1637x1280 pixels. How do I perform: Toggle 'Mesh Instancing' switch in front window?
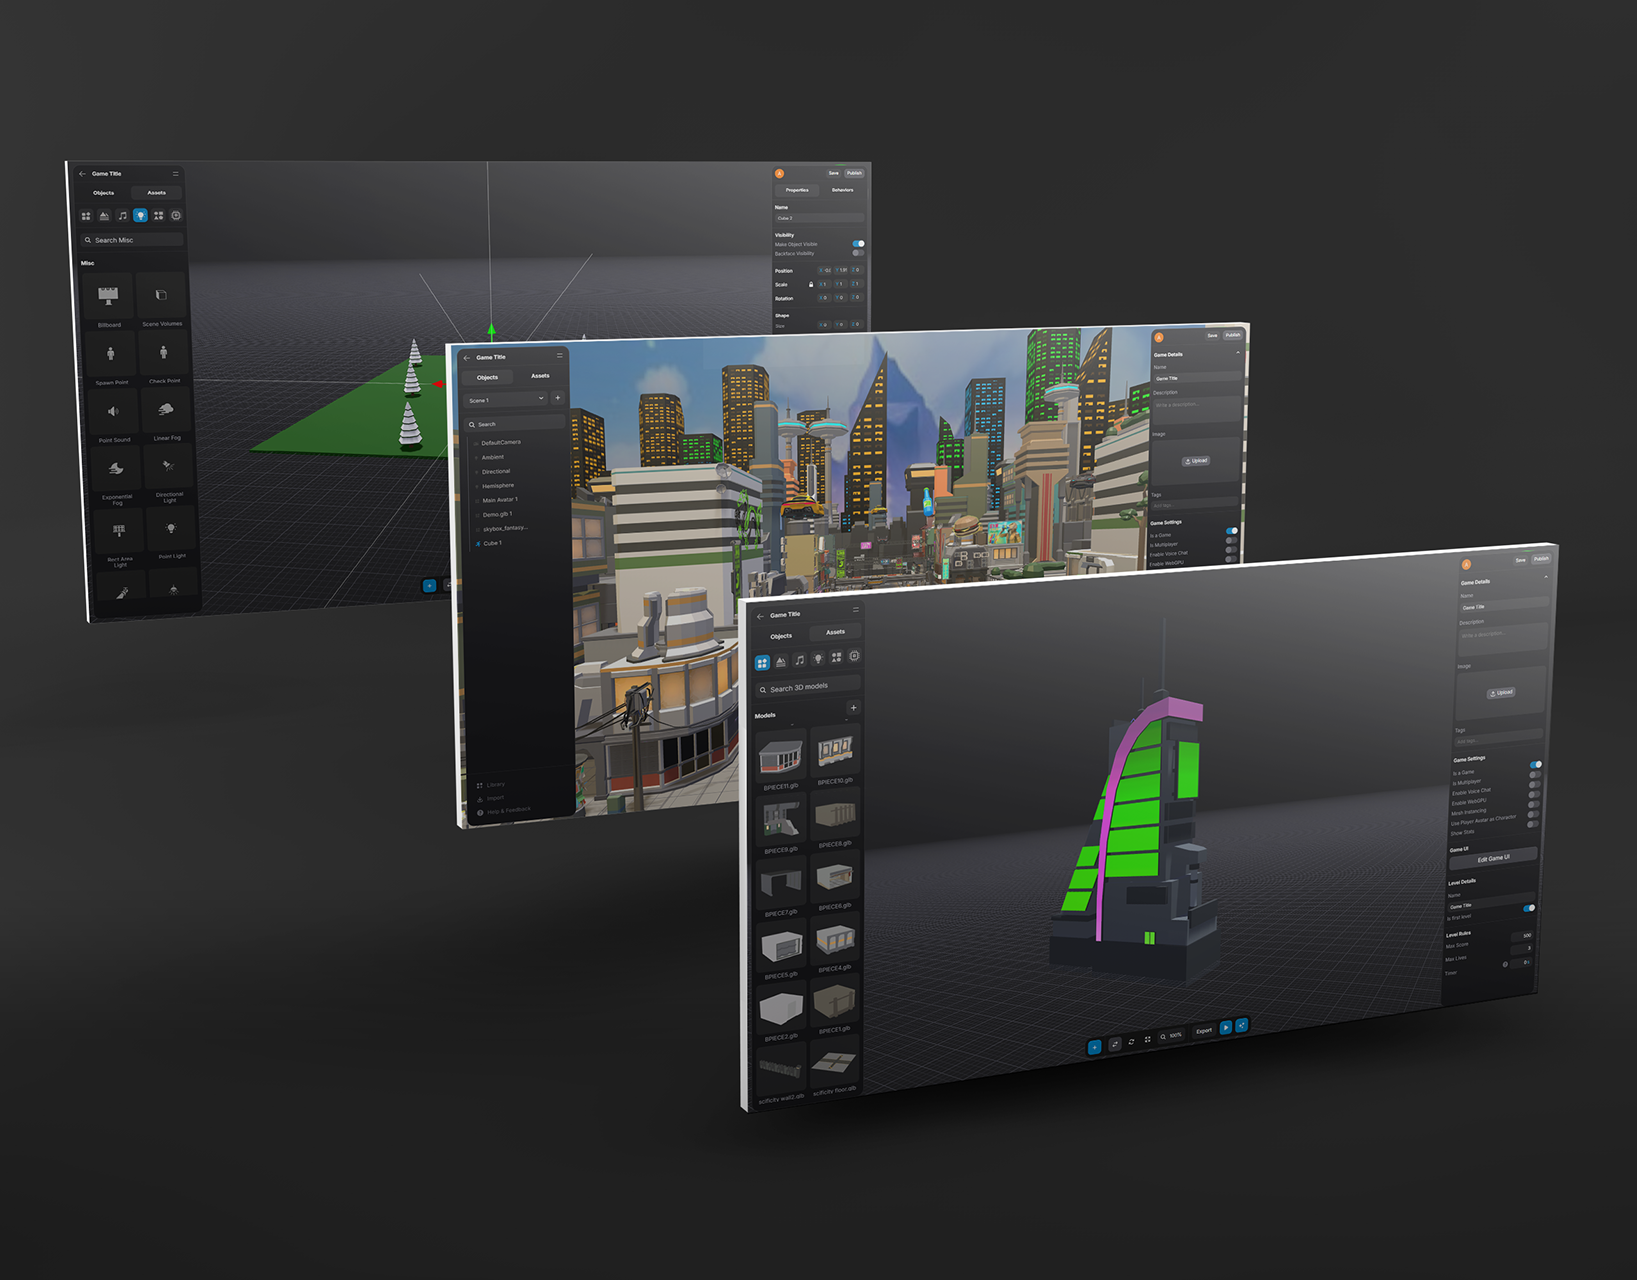(x=1533, y=805)
